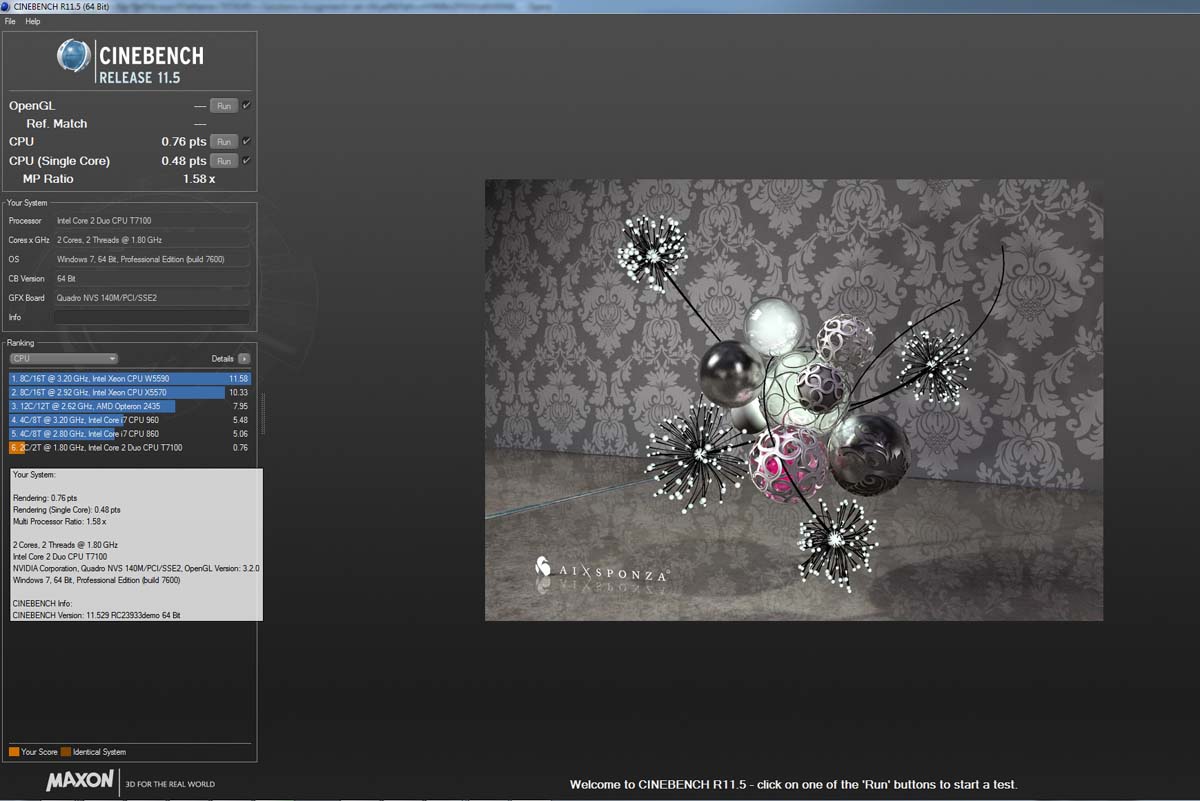Select the Core 2 Duo T7100 ranking entry

pos(130,448)
